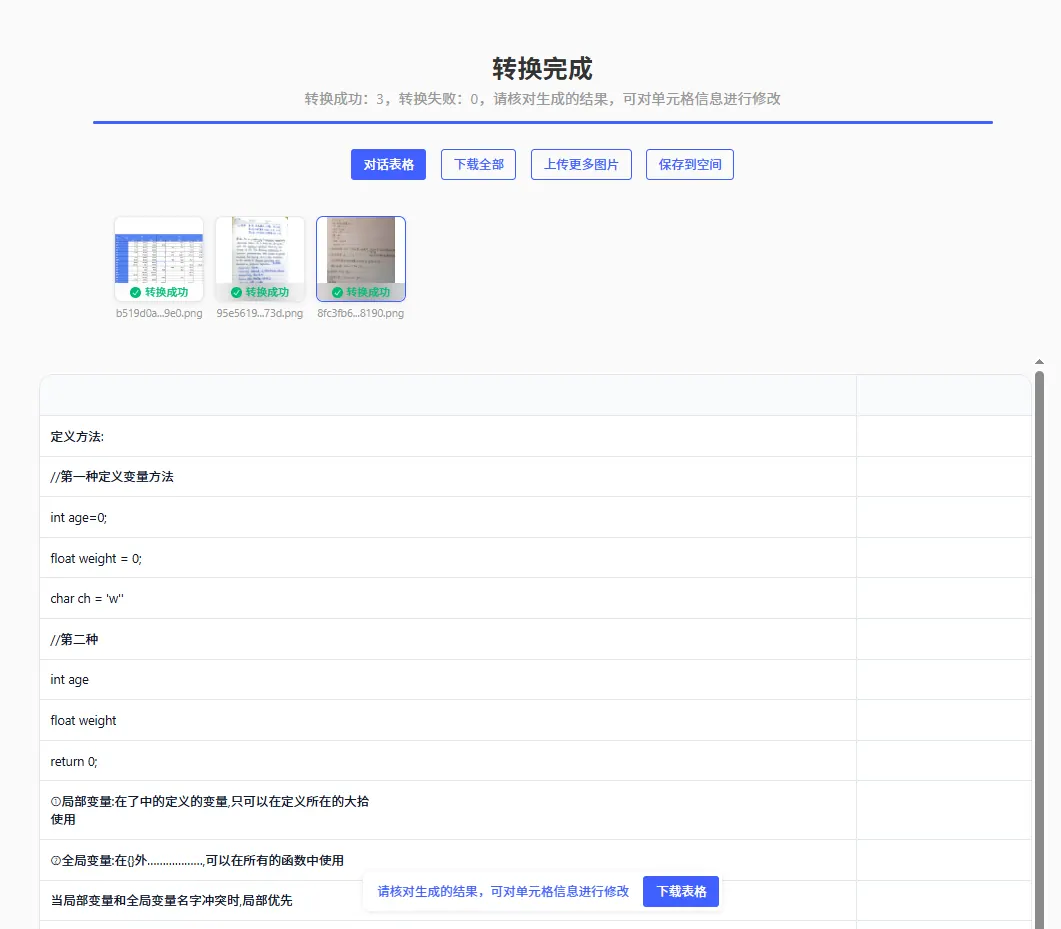1061x929 pixels.
Task: Click cell 'float weight' without assignment
Action: 448,720
